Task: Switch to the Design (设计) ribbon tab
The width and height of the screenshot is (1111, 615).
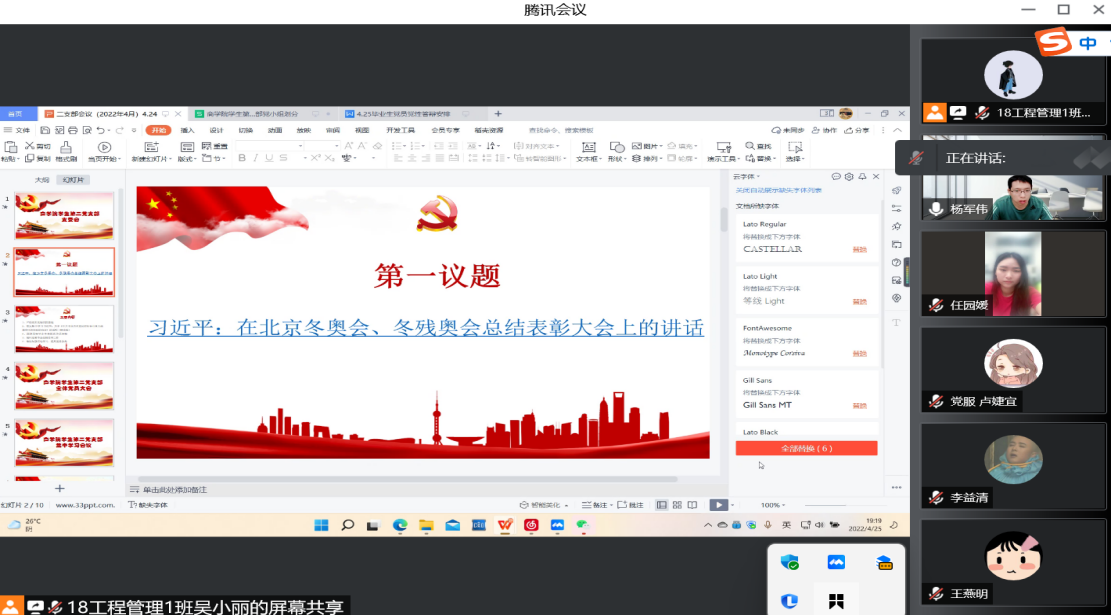Action: 216,130
